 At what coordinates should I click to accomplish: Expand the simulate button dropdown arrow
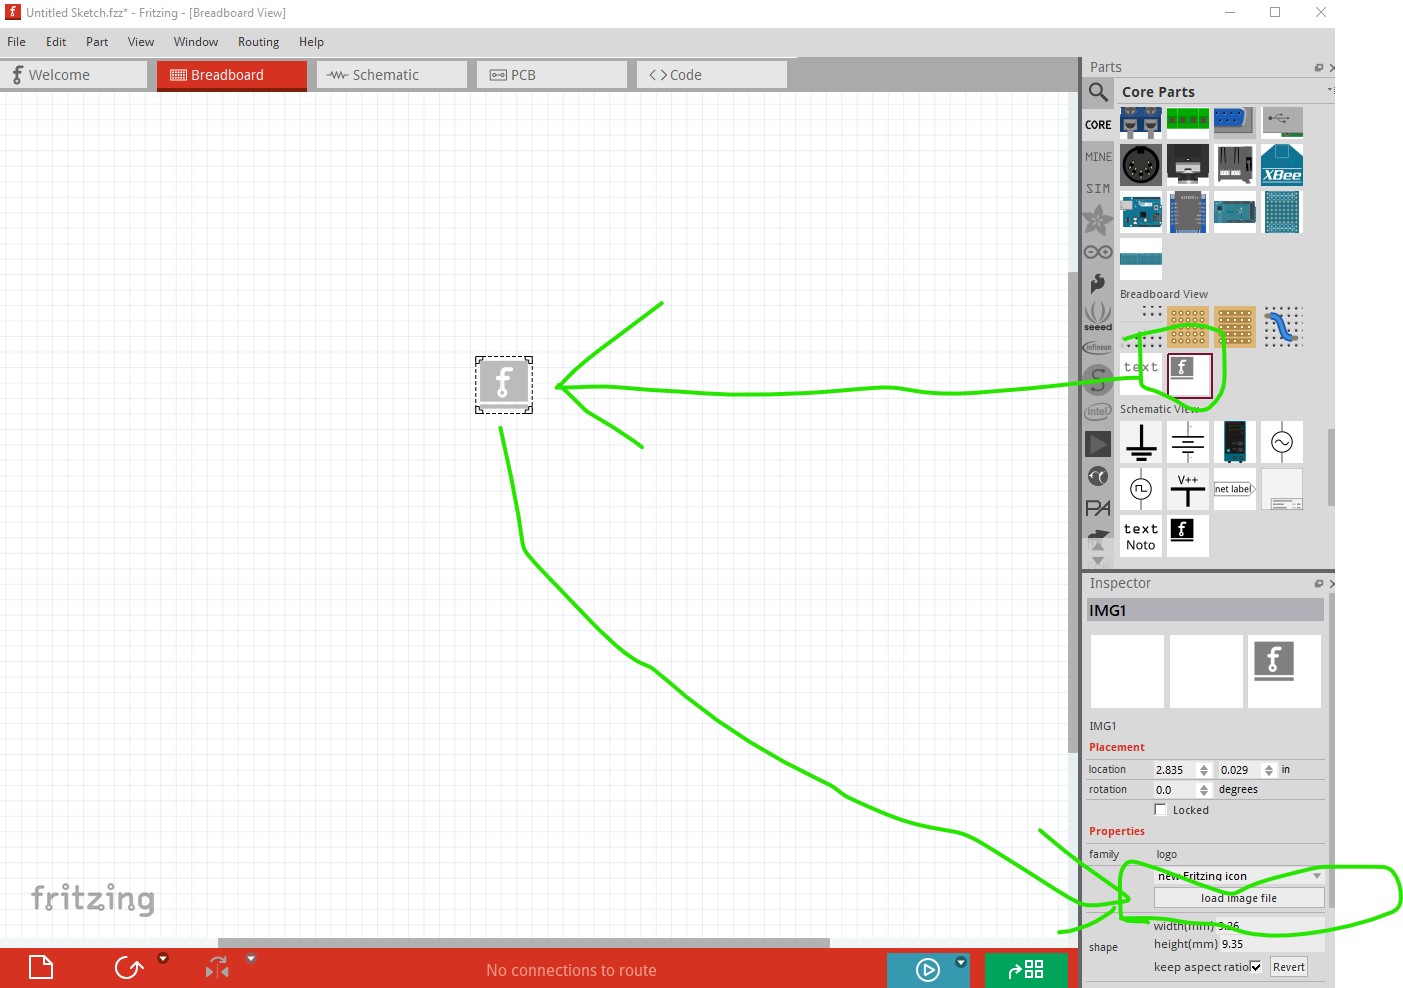pos(961,963)
